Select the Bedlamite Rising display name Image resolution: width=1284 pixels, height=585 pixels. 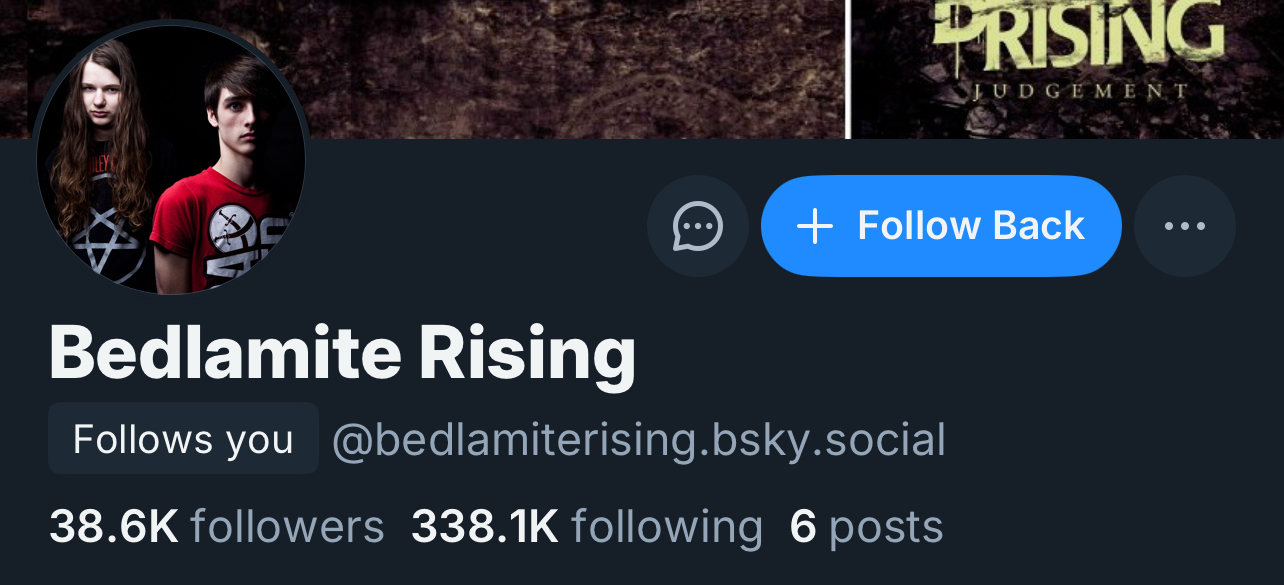point(342,354)
